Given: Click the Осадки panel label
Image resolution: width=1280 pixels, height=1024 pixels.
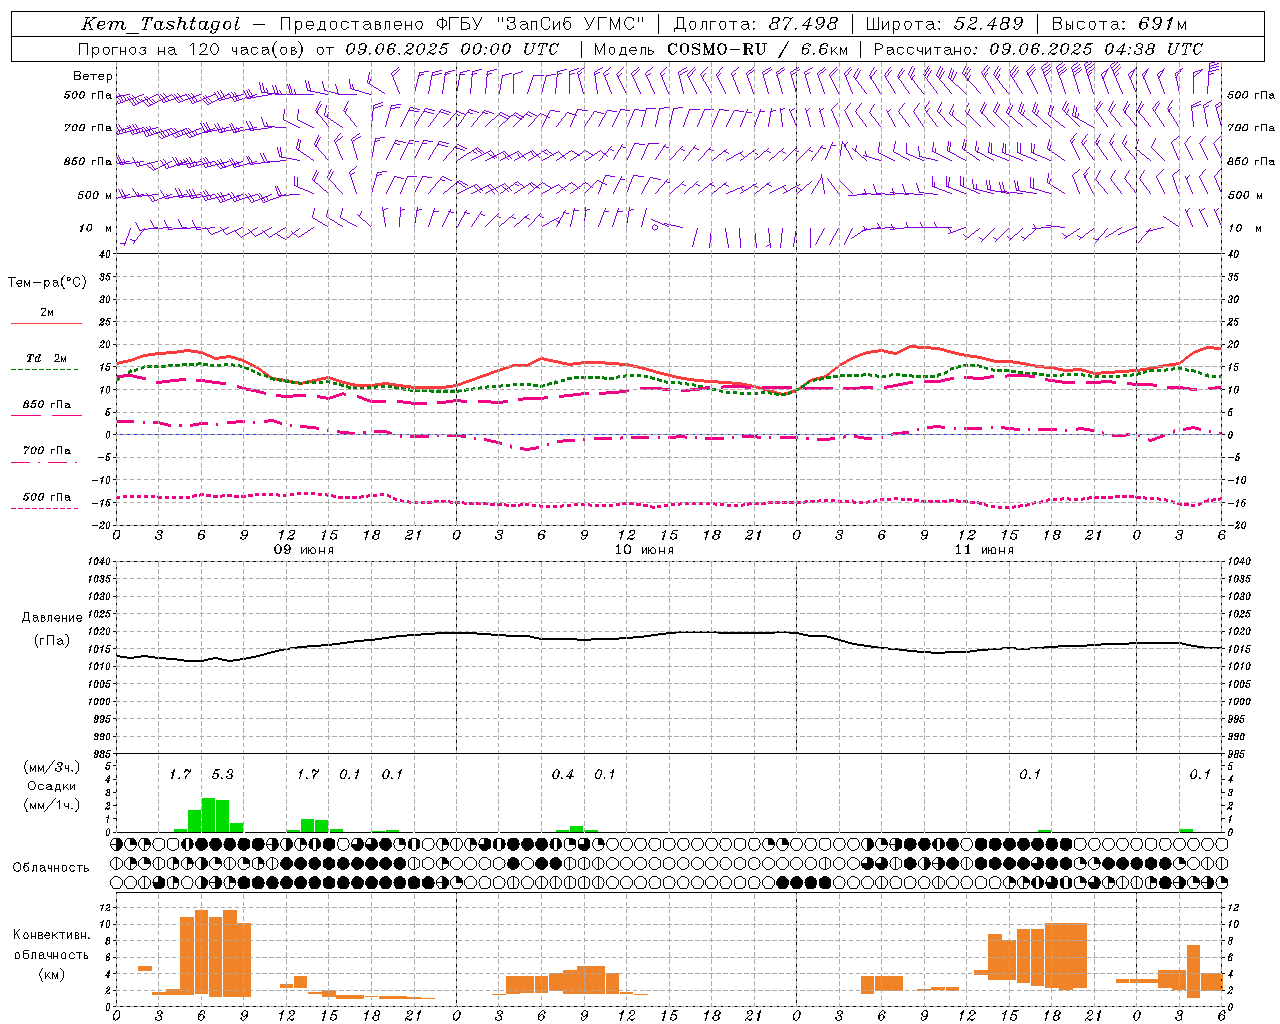Looking at the screenshot, I should pos(51,786).
